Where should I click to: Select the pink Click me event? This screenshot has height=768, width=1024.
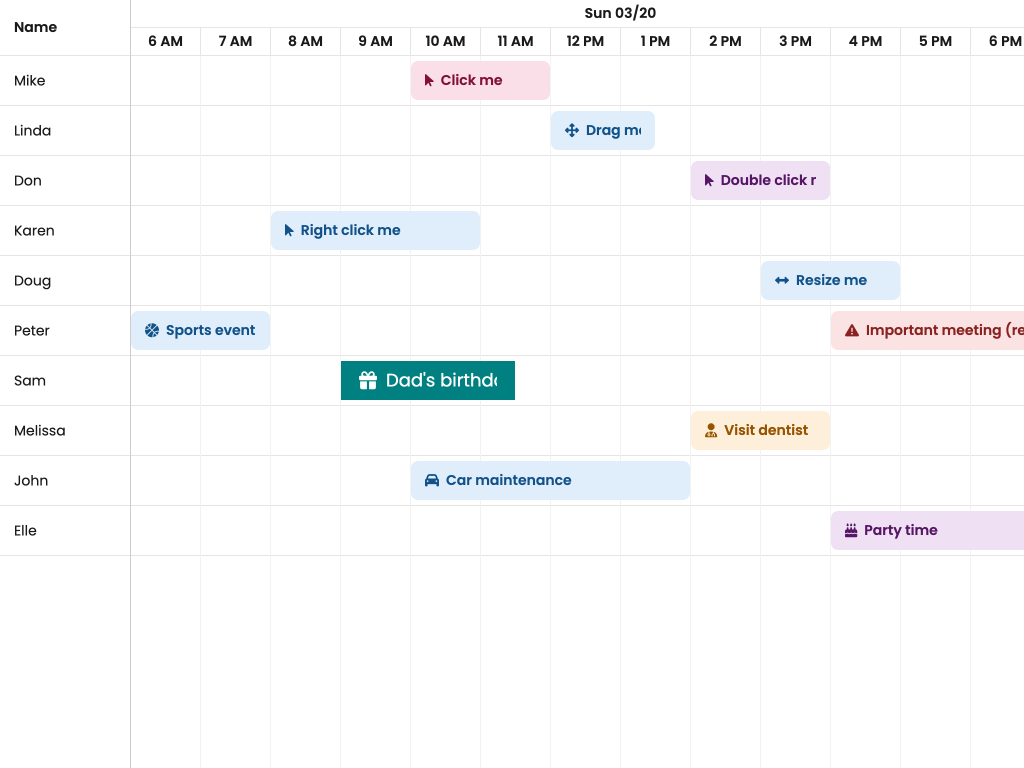(x=480, y=80)
